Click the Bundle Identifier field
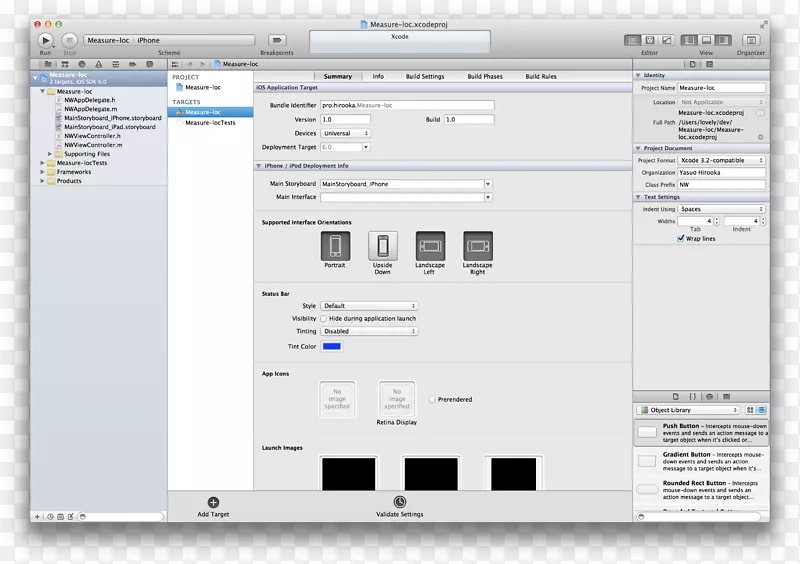The height and width of the screenshot is (564, 800). tap(407, 105)
